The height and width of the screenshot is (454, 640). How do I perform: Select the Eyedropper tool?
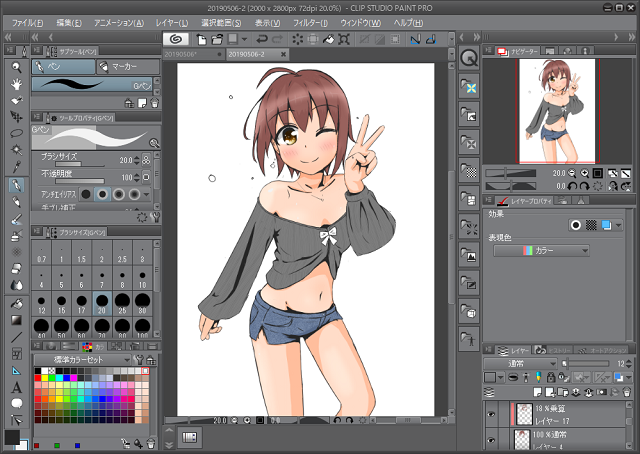pyautogui.click(x=16, y=167)
